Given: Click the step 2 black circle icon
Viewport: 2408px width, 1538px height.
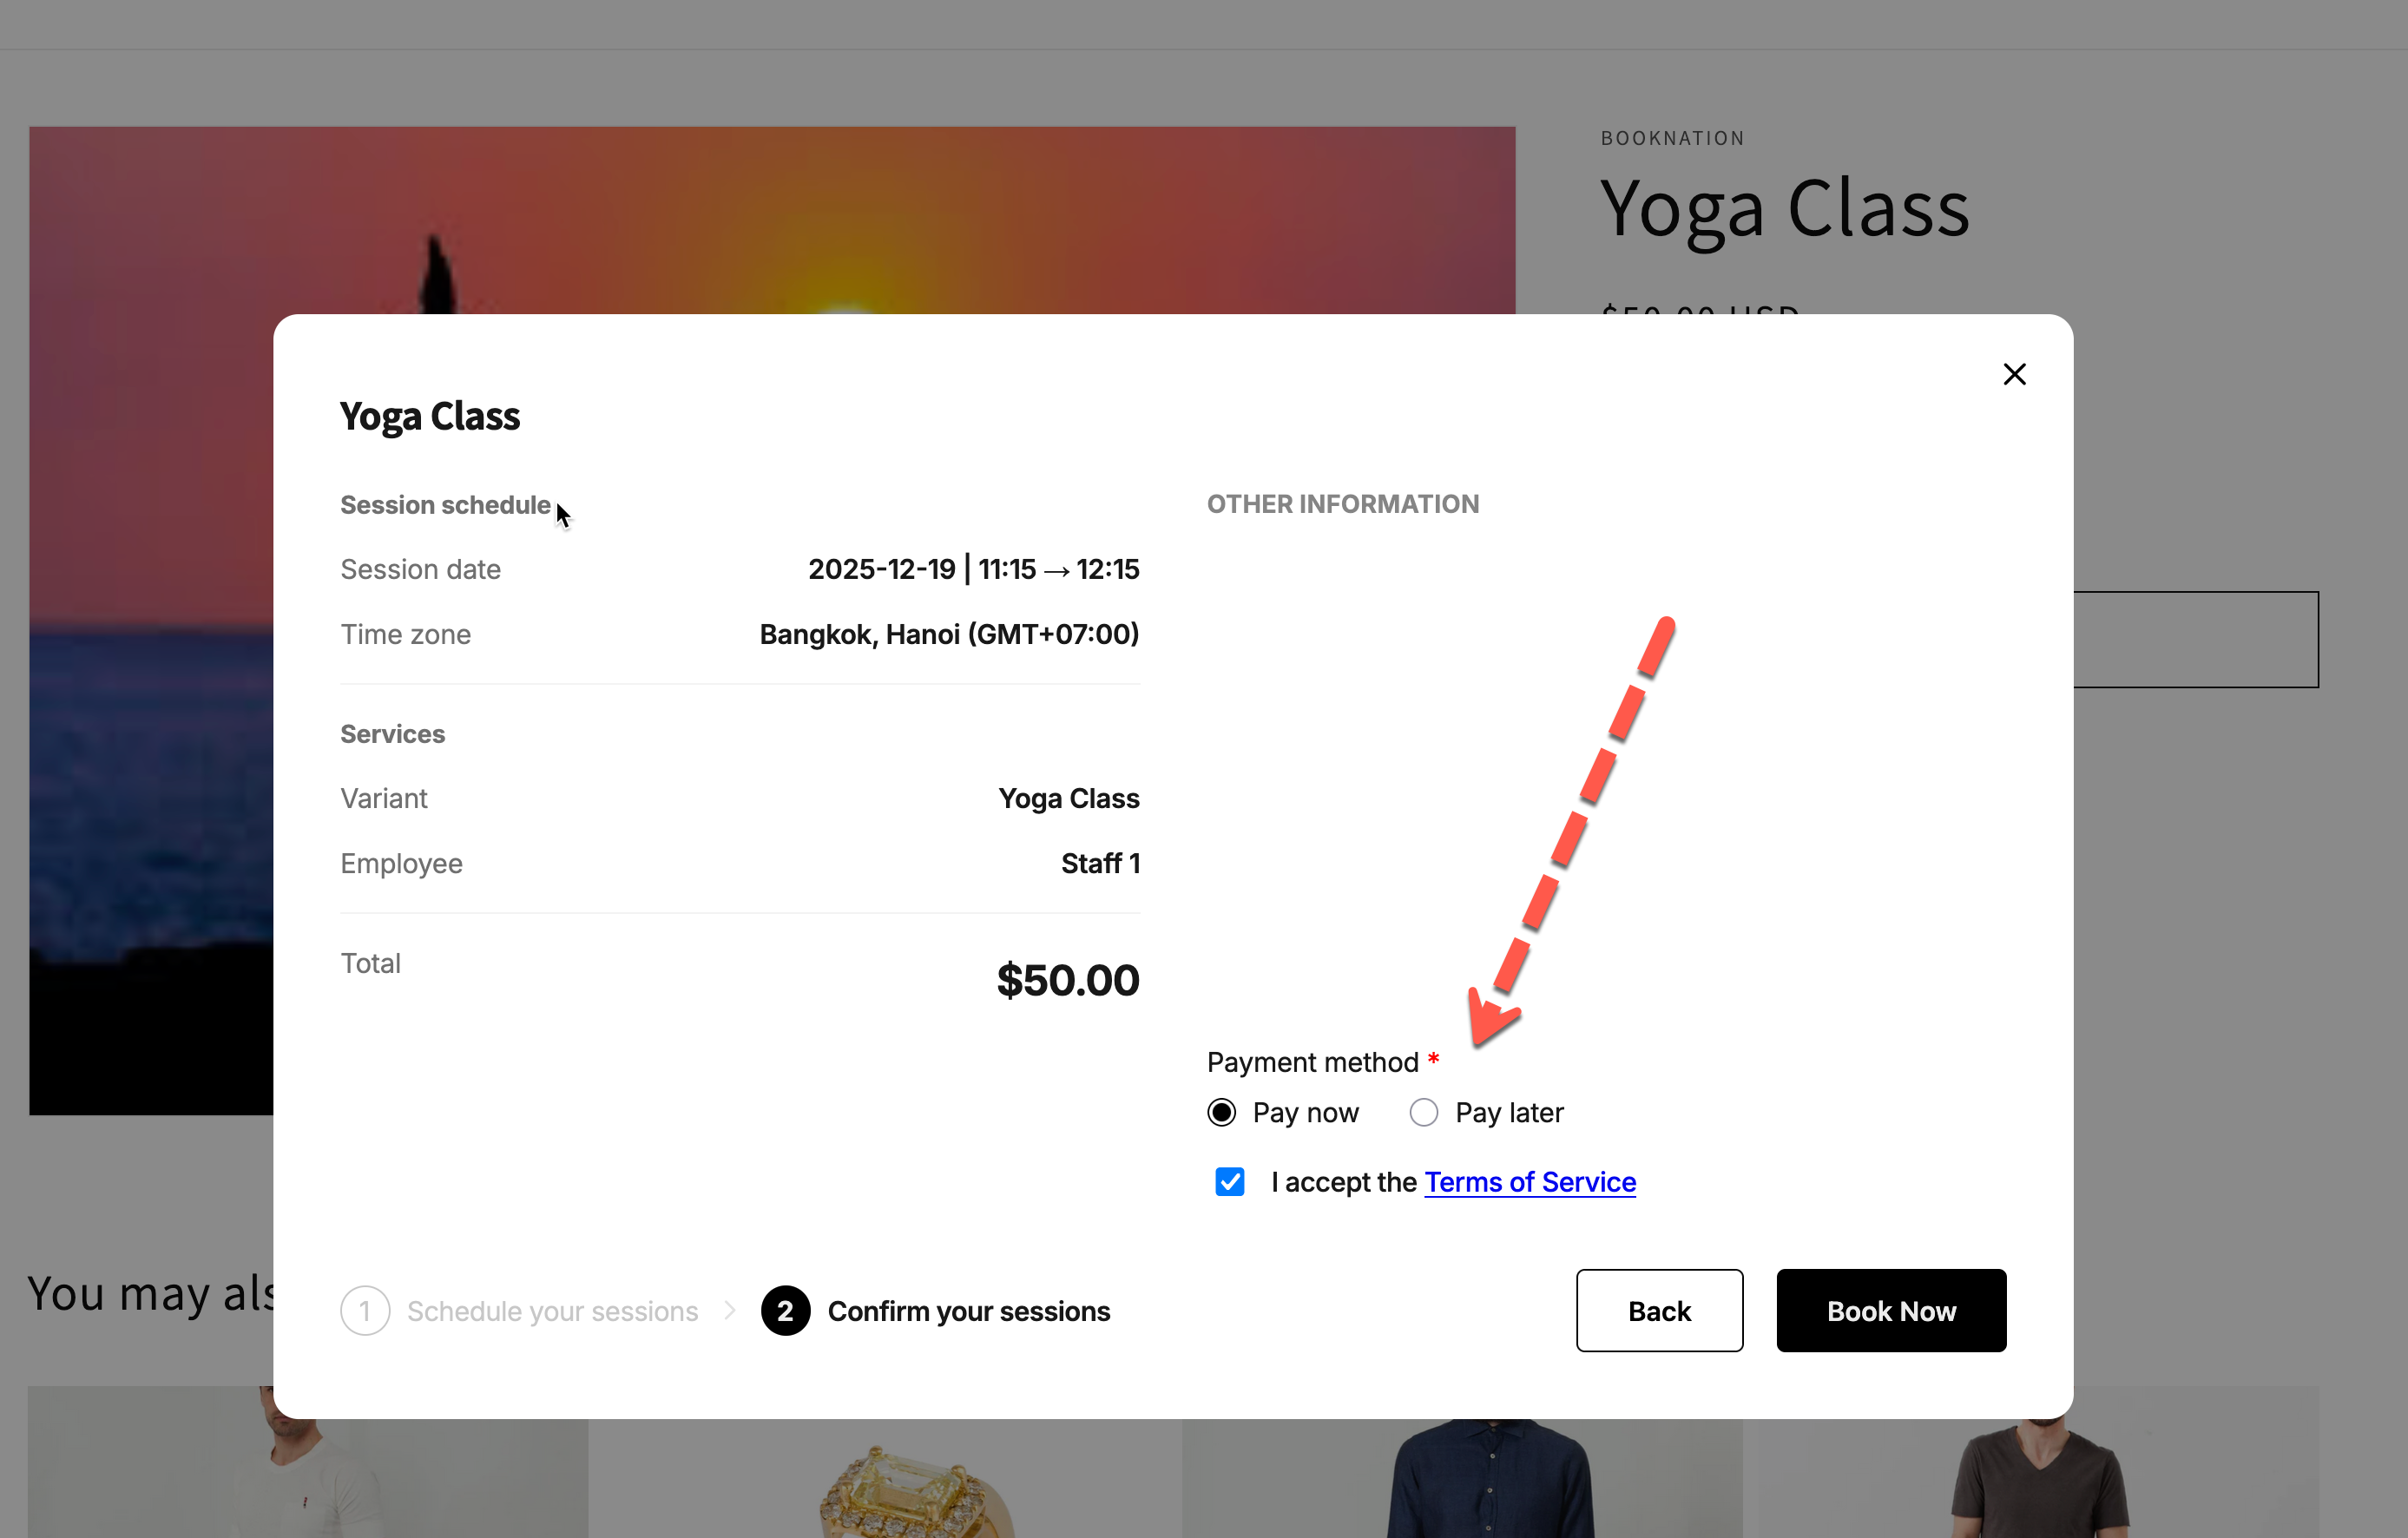Looking at the screenshot, I should [785, 1310].
